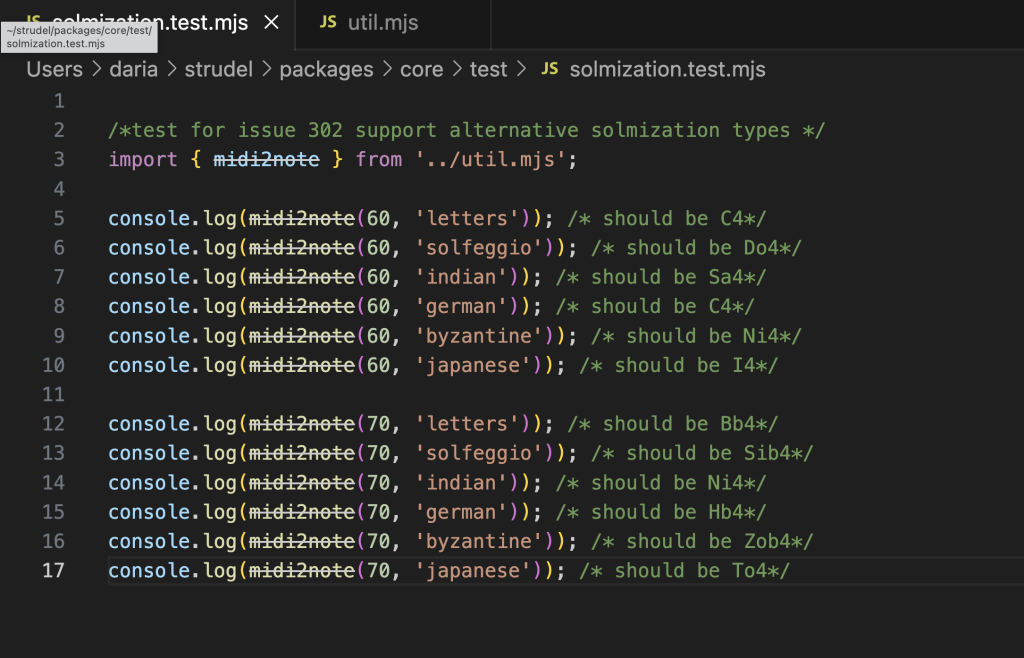Viewport: 1024px width, 658px height.
Task: Click the from keyword on line 3
Action: tap(379, 159)
